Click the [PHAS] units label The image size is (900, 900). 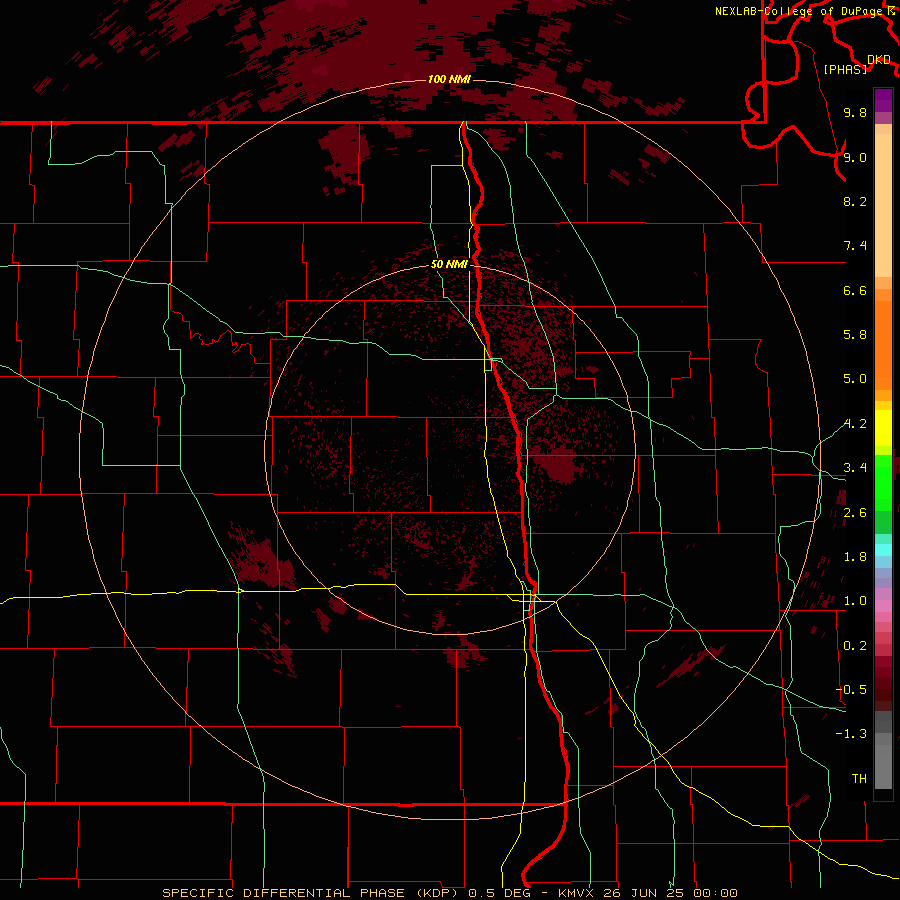pyautogui.click(x=845, y=69)
